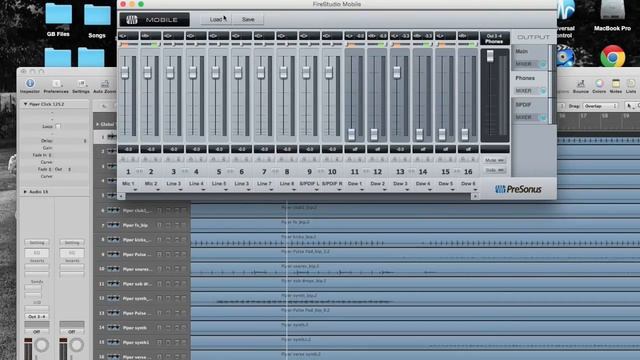
Task: Click the PreSonus Mobile logo badge
Action: tap(154, 20)
